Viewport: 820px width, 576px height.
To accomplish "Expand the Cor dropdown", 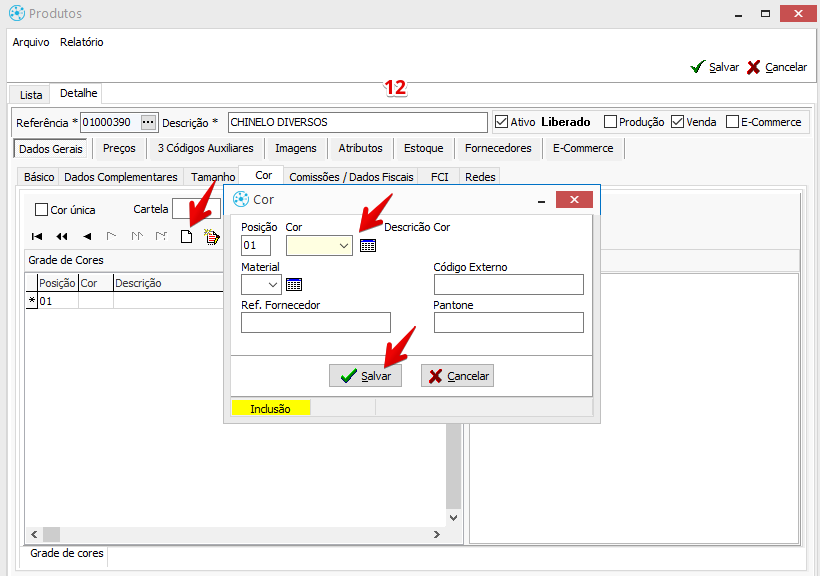I will click(343, 245).
